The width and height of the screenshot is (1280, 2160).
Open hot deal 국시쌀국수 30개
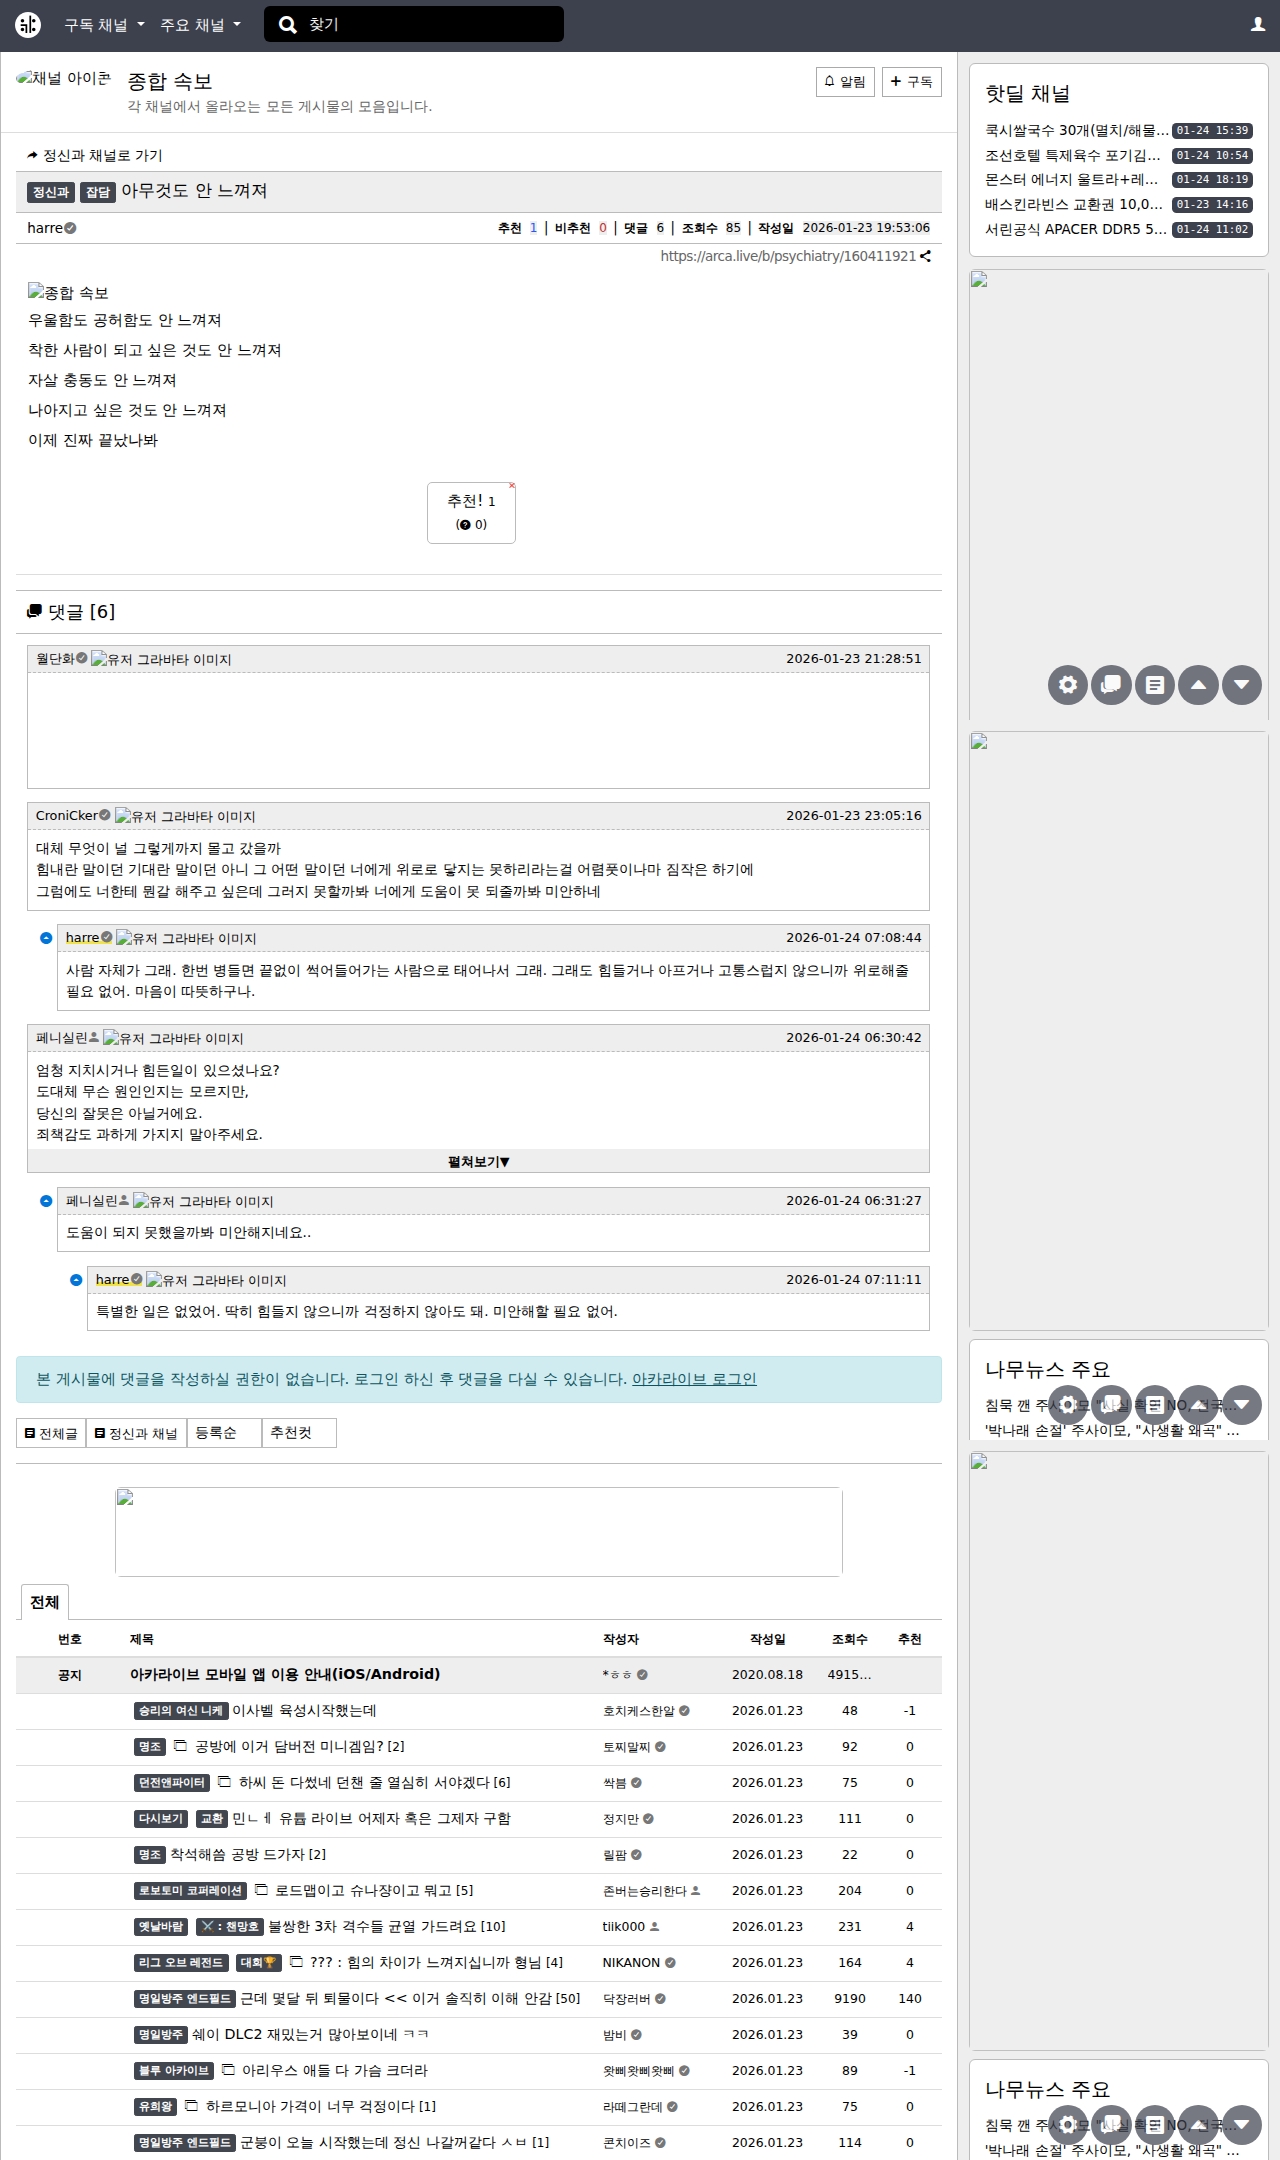click(x=1077, y=131)
